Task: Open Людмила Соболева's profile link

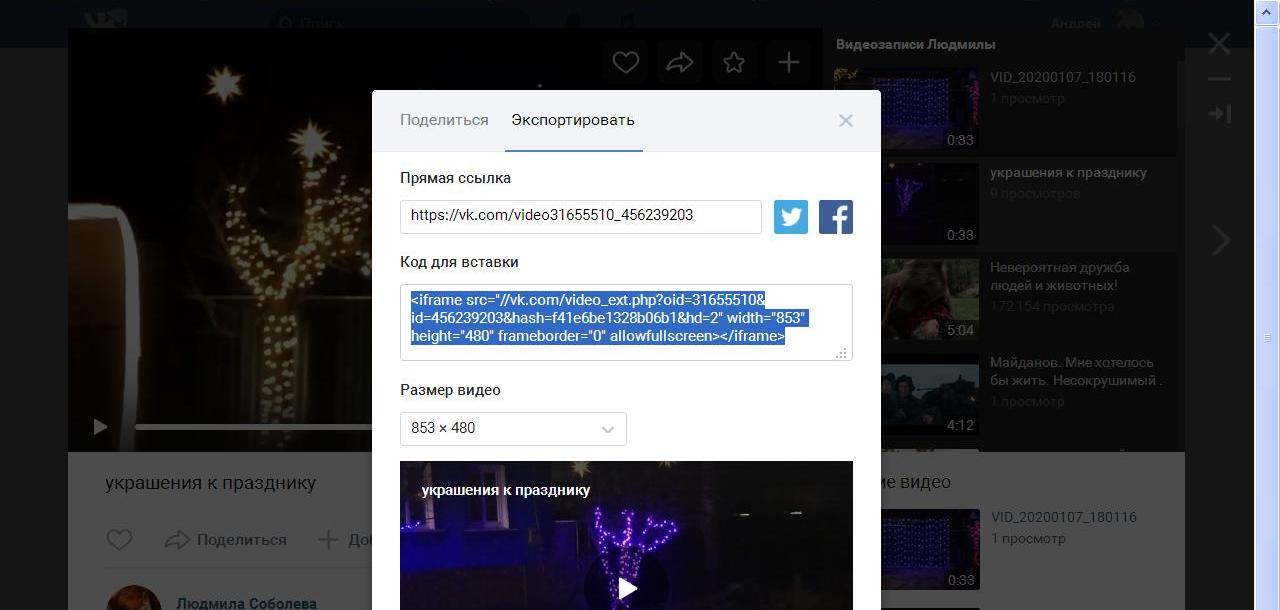Action: tap(246, 603)
